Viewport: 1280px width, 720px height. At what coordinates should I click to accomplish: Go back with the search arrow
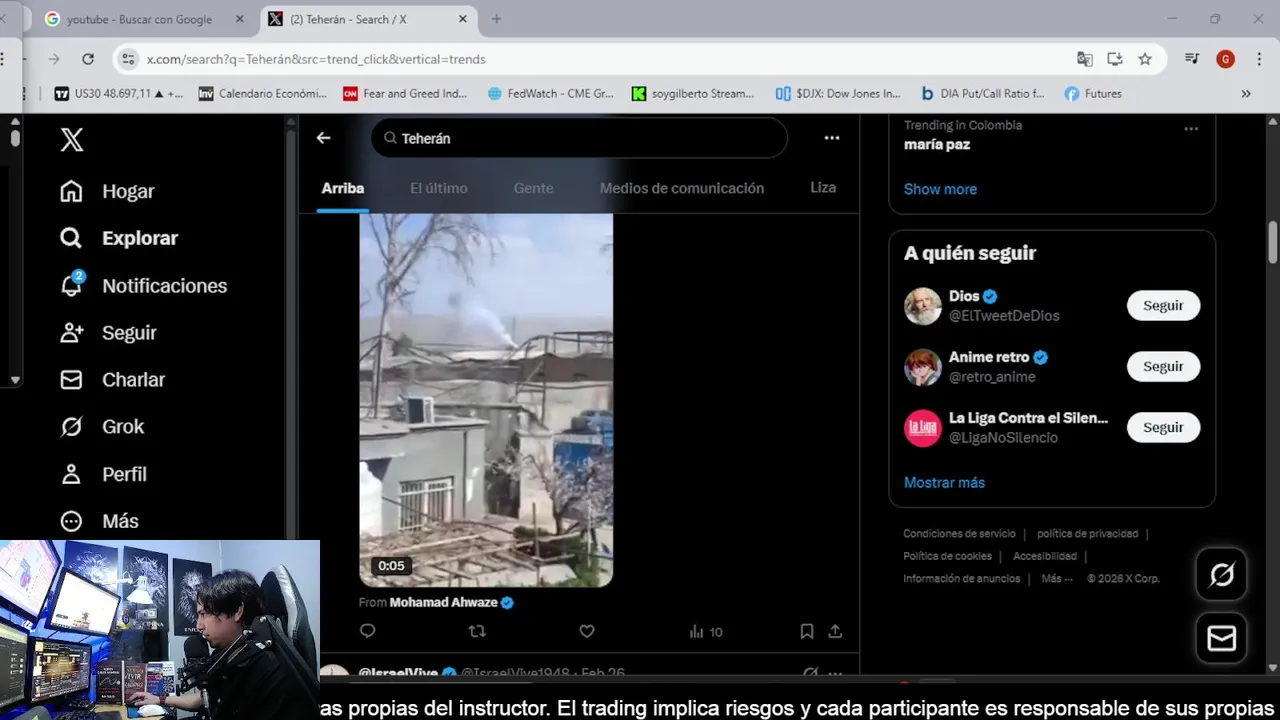pos(323,138)
